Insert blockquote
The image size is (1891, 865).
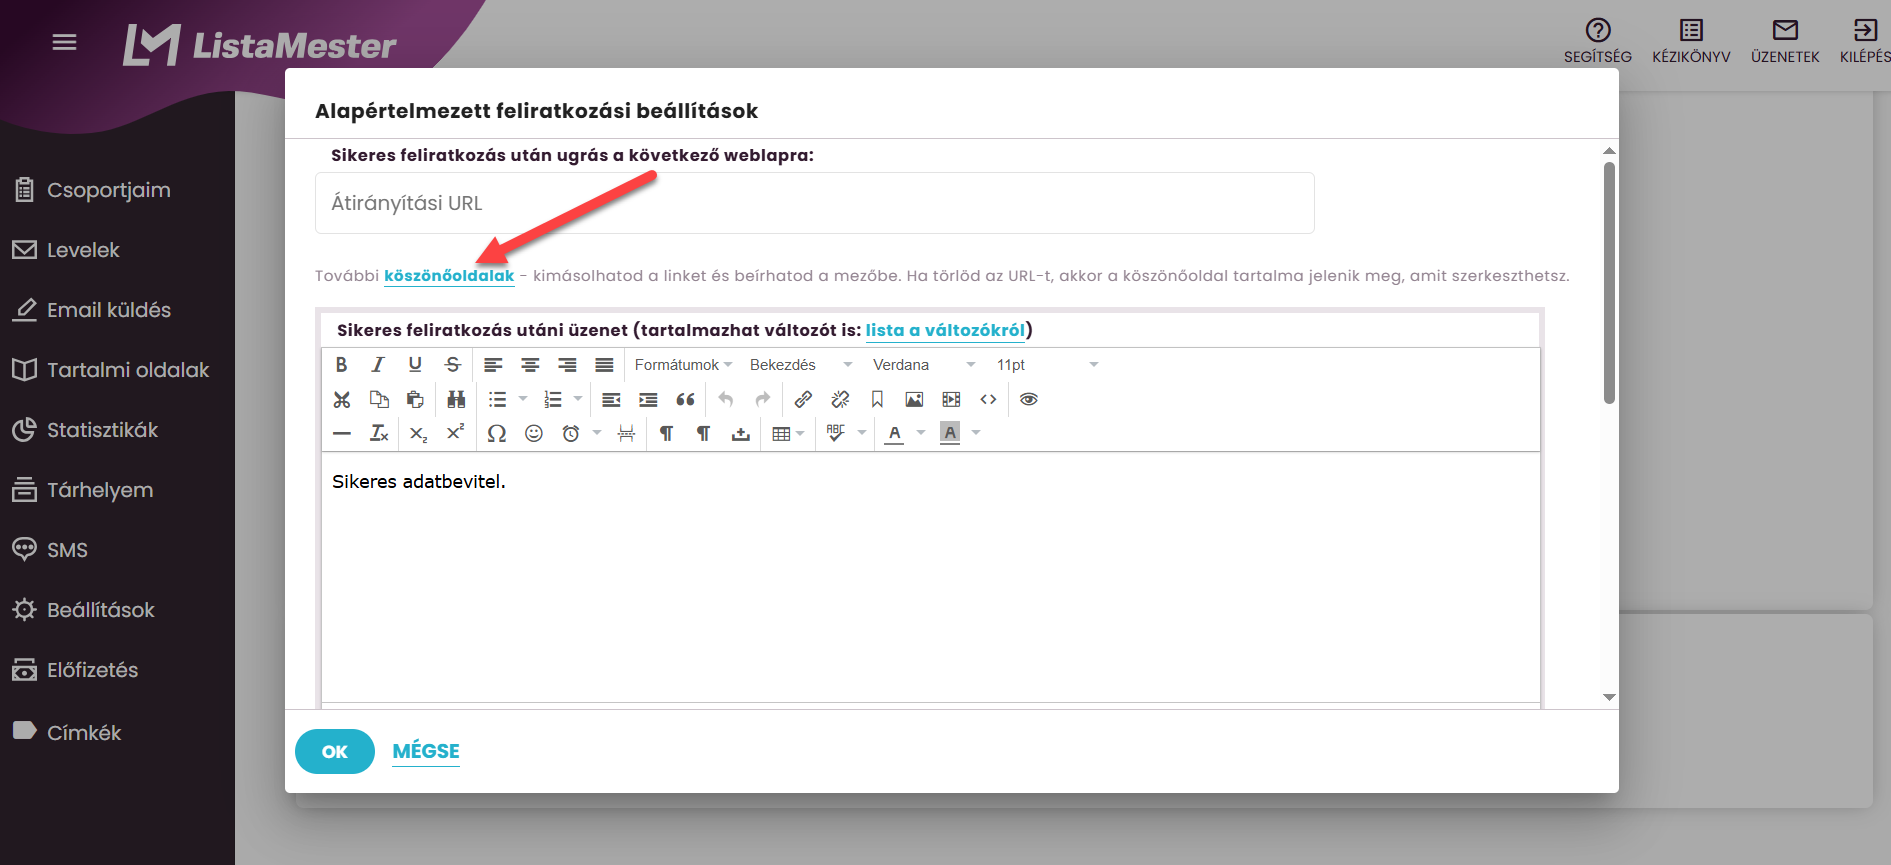click(x=685, y=399)
